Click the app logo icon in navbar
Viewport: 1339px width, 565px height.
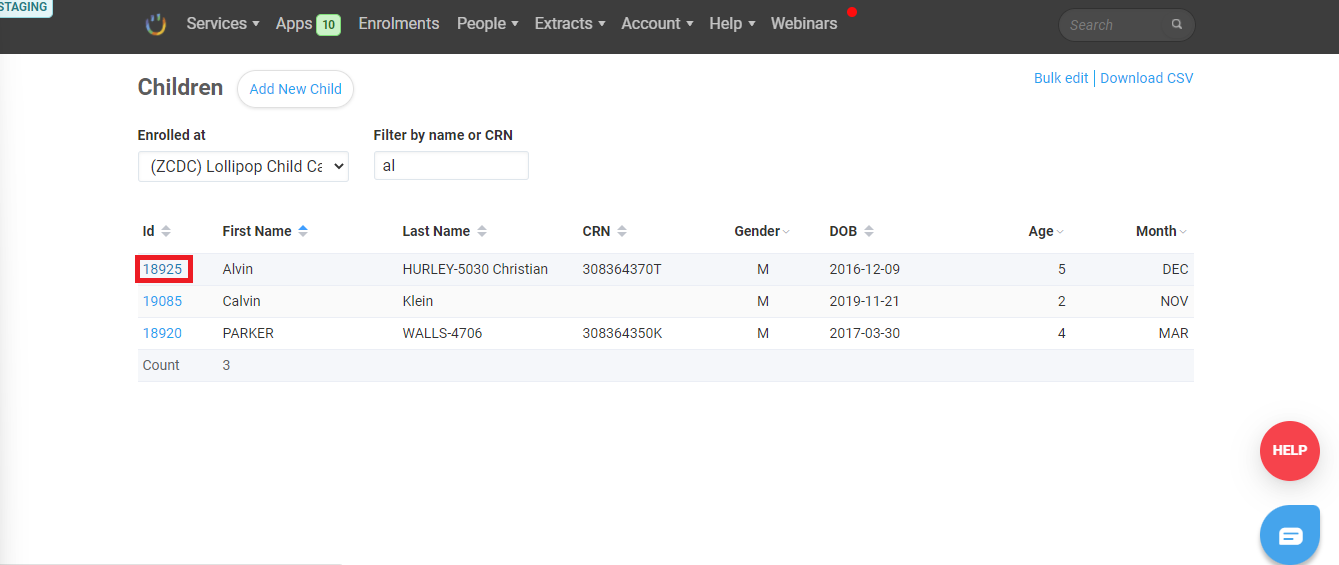tap(155, 24)
